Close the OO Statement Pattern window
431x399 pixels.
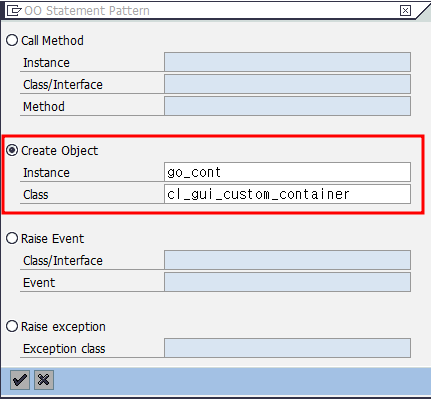point(405,11)
